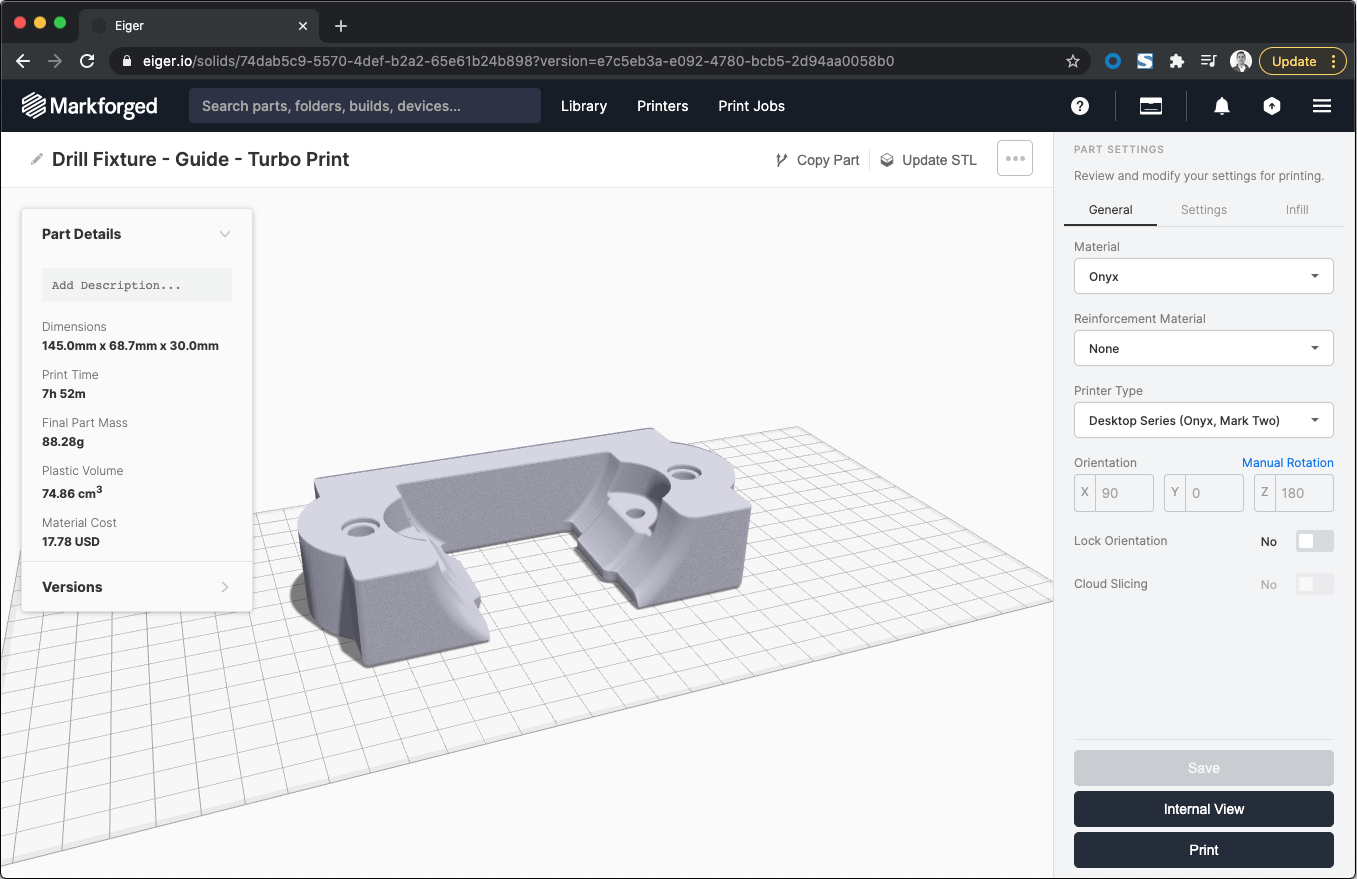Open the Printer Type dropdown

[x=1204, y=420]
